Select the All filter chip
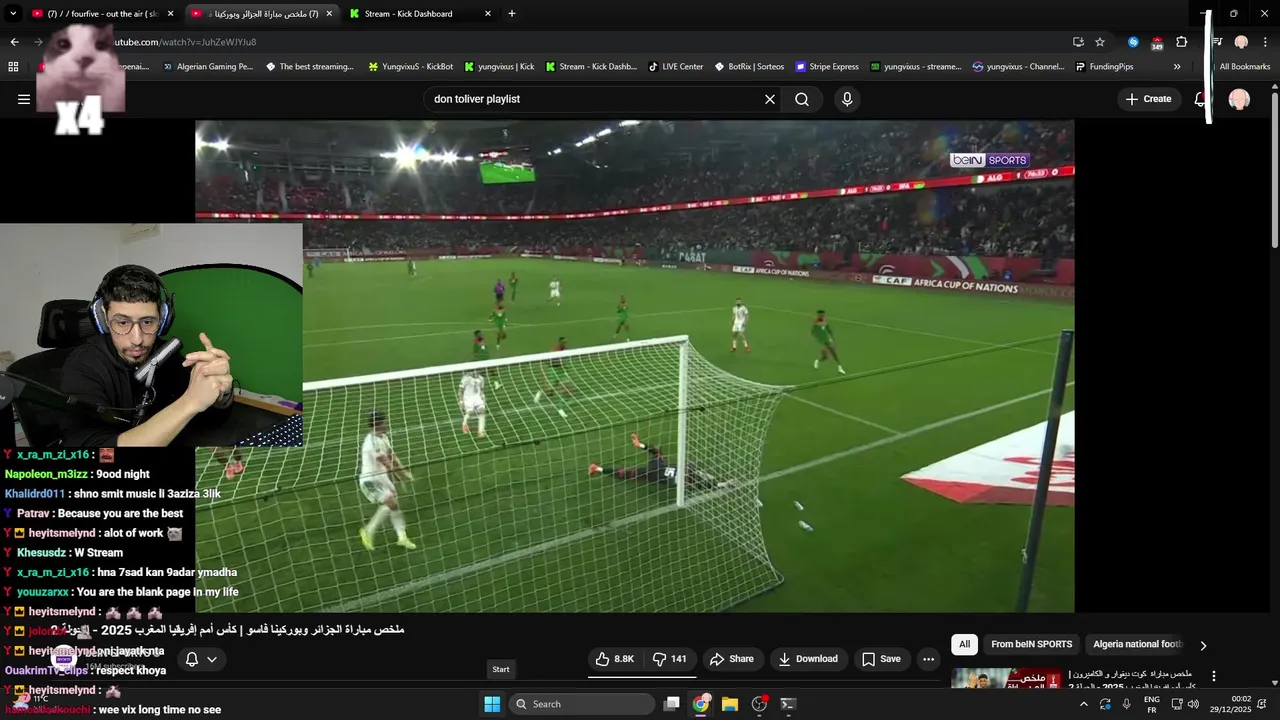 964,644
